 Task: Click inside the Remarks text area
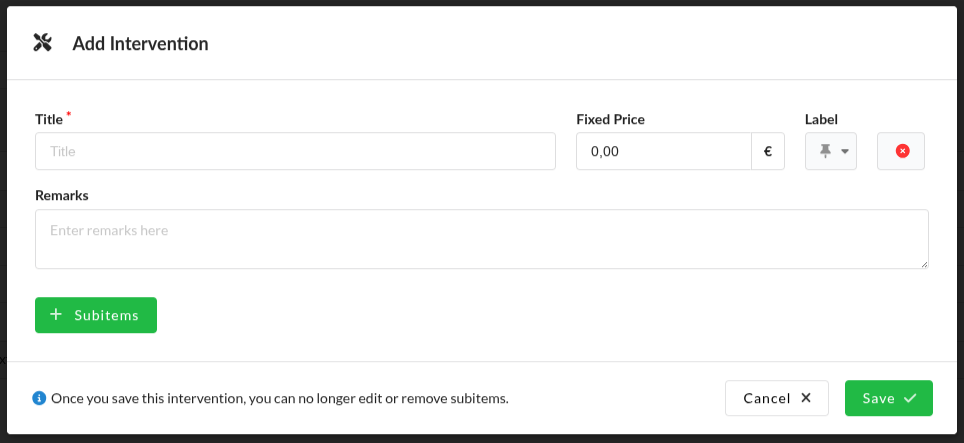tap(481, 239)
